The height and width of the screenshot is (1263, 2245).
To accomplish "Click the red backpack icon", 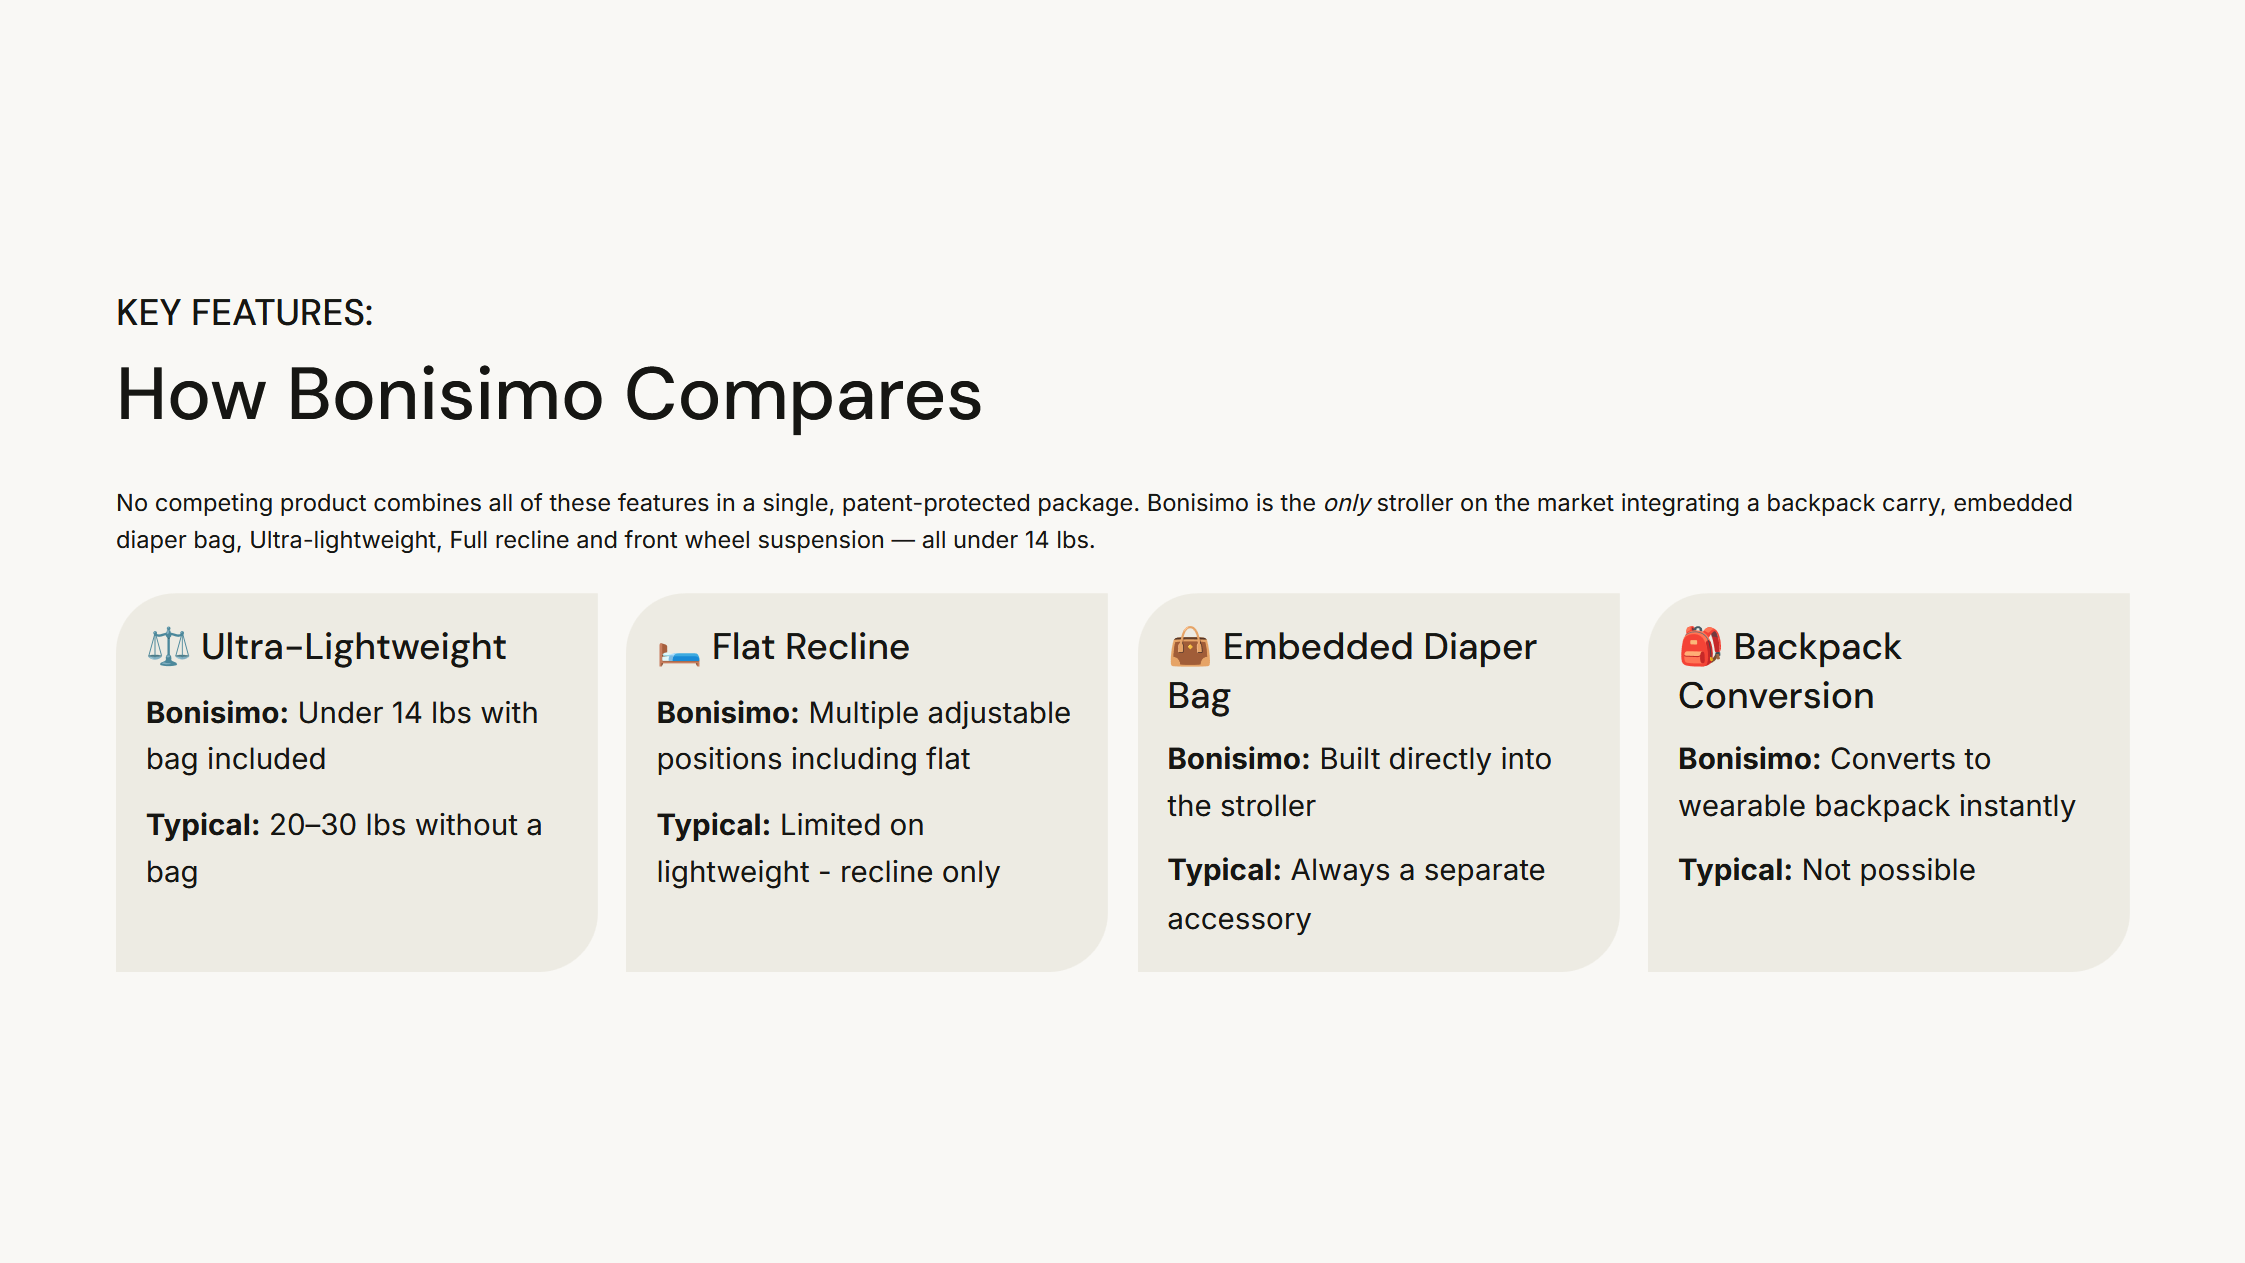I will coord(1700,646).
